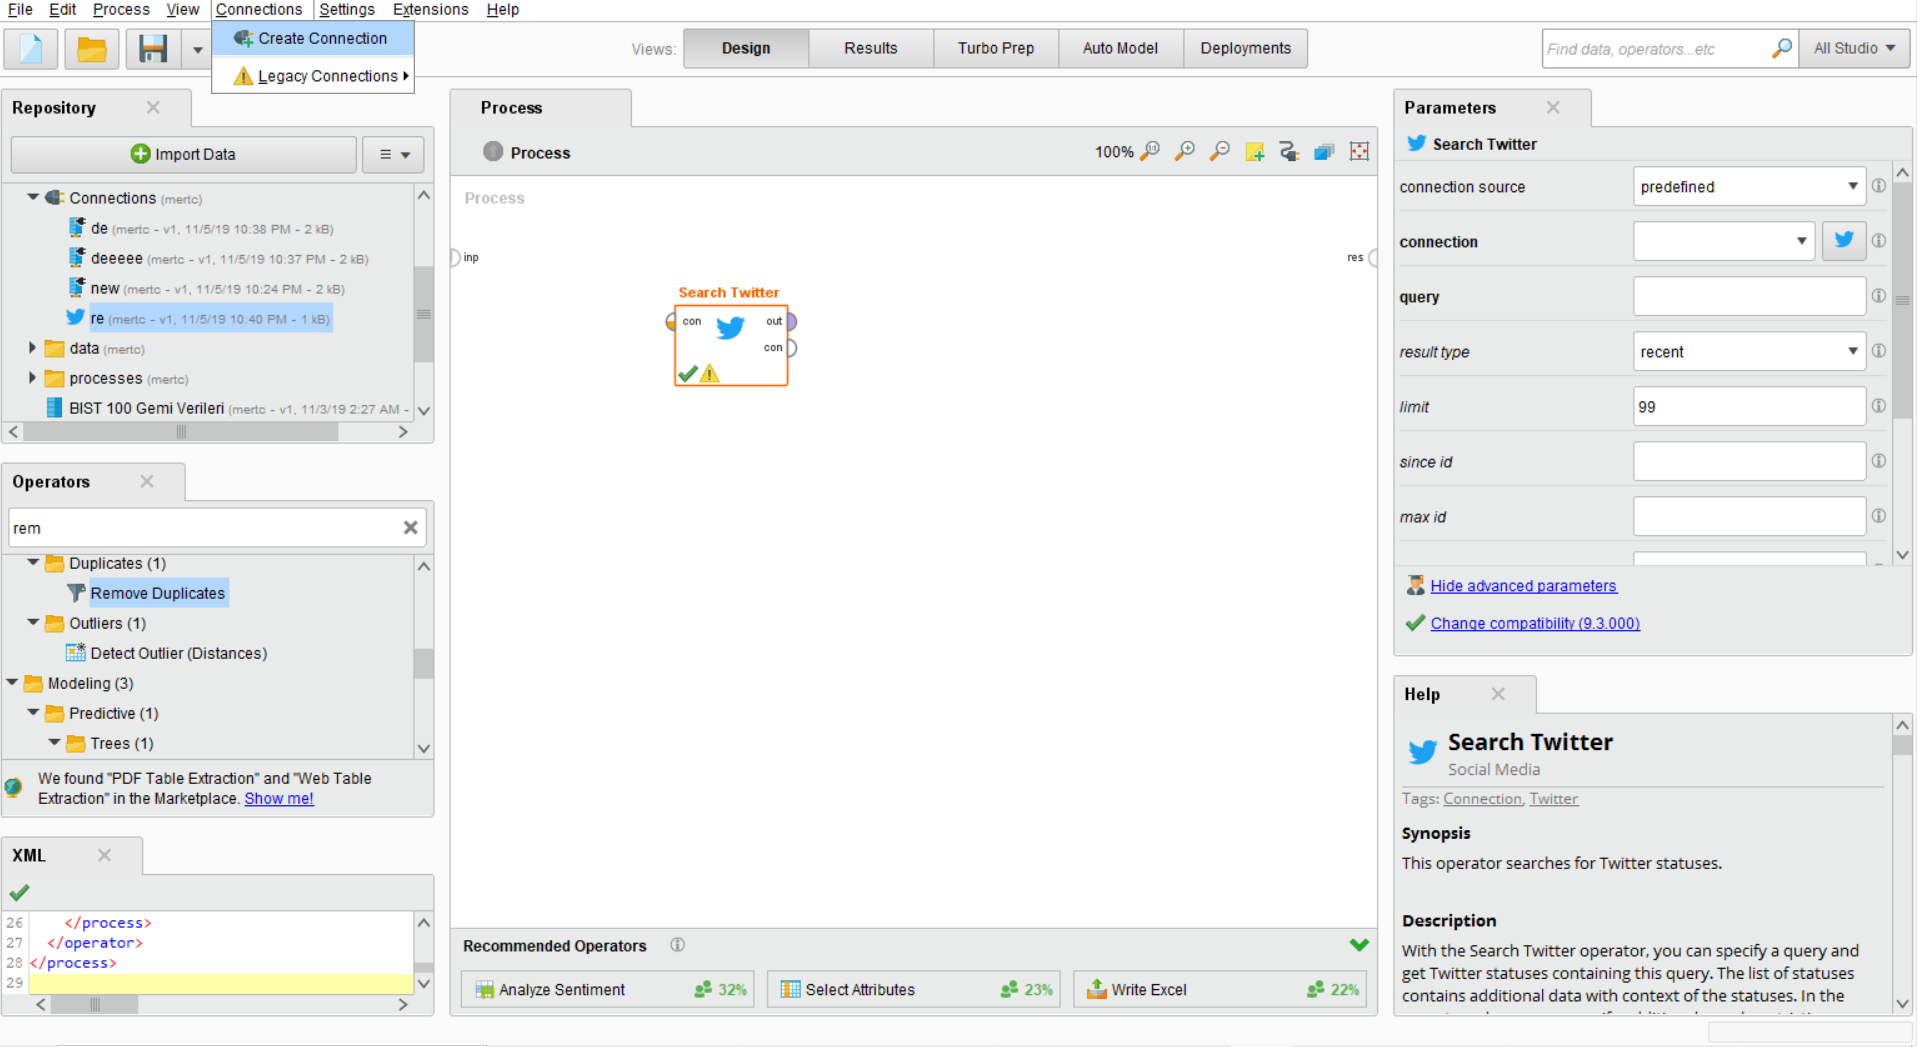Viewport: 1917px width, 1047px height.
Task: Click the info icon for since id
Action: [1879, 461]
